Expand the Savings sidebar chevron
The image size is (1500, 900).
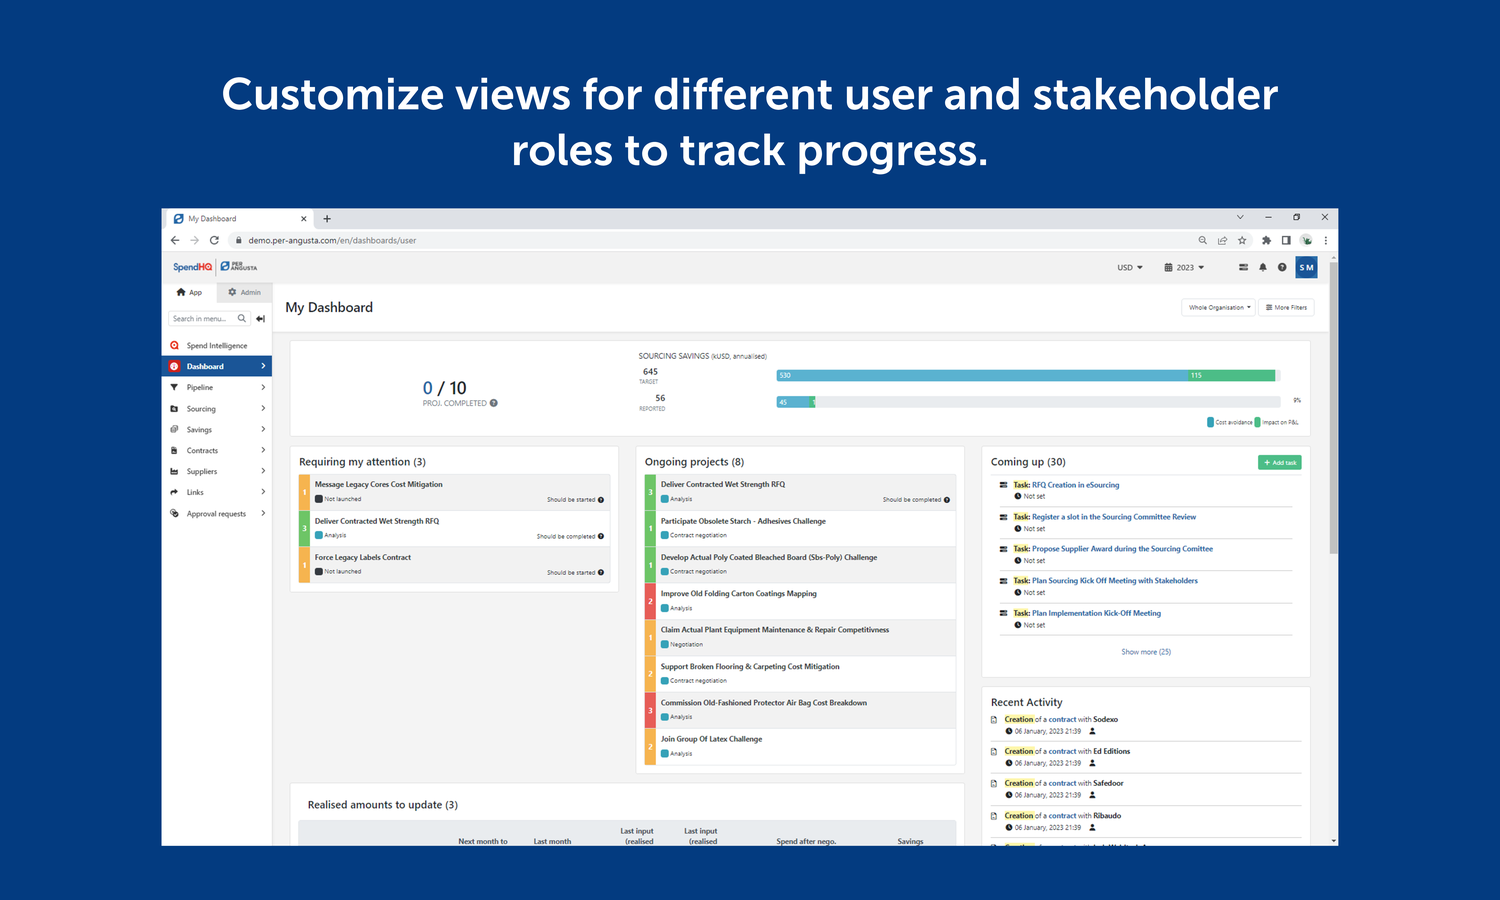coord(263,429)
